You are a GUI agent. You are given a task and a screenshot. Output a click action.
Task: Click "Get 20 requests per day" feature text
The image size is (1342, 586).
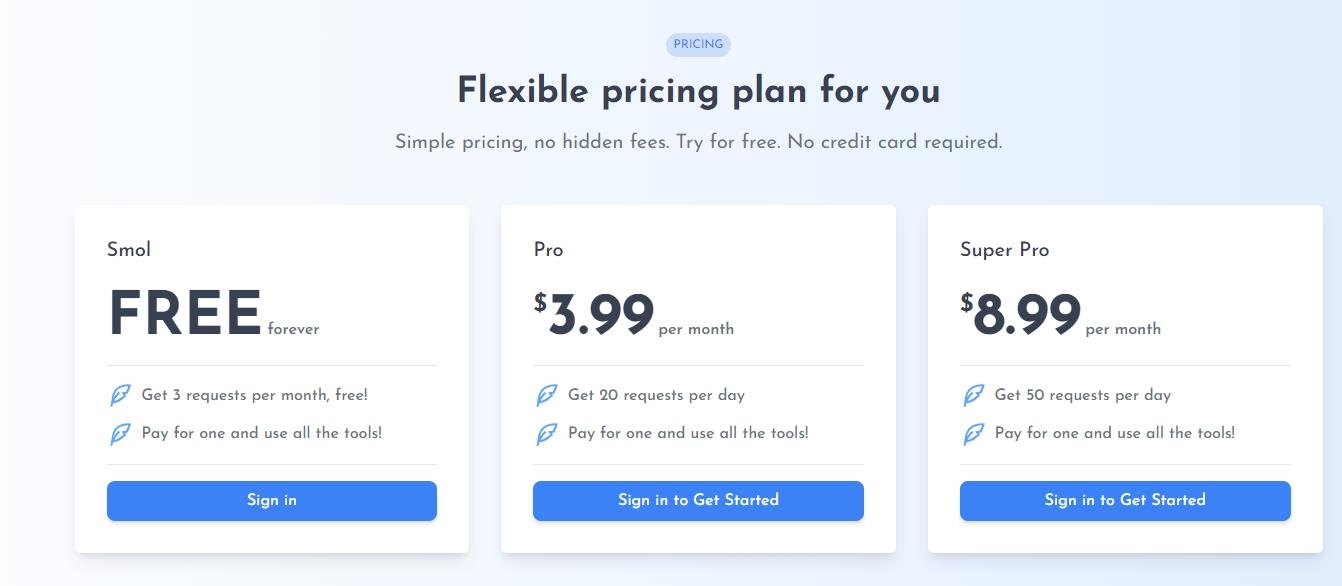(x=656, y=395)
